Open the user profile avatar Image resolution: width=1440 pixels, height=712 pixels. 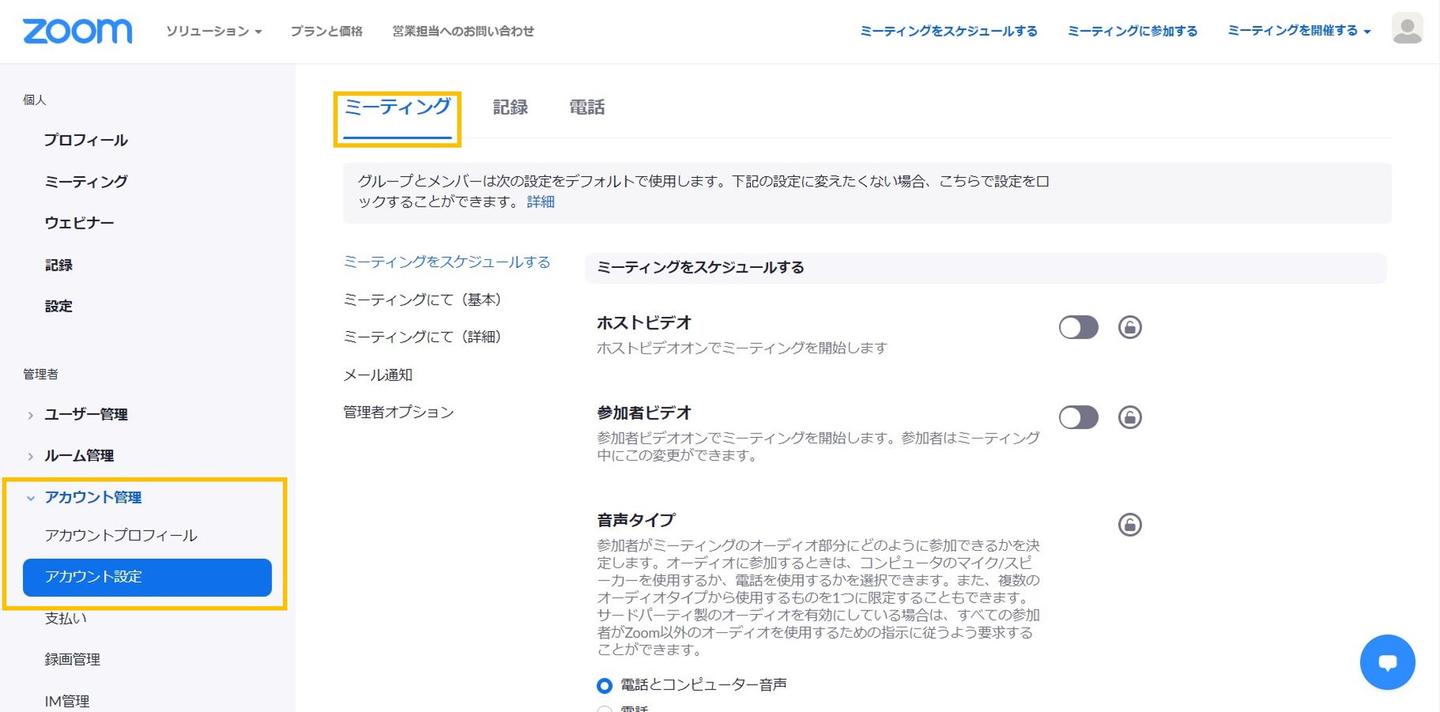click(x=1407, y=29)
